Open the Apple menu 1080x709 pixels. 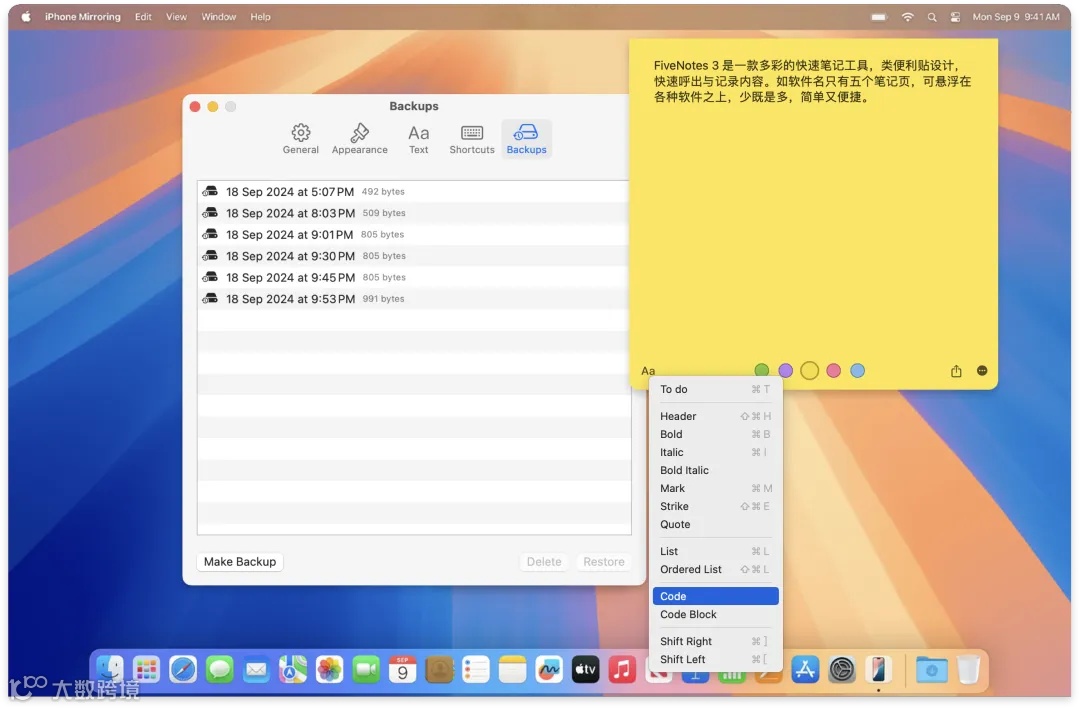tap(25, 17)
